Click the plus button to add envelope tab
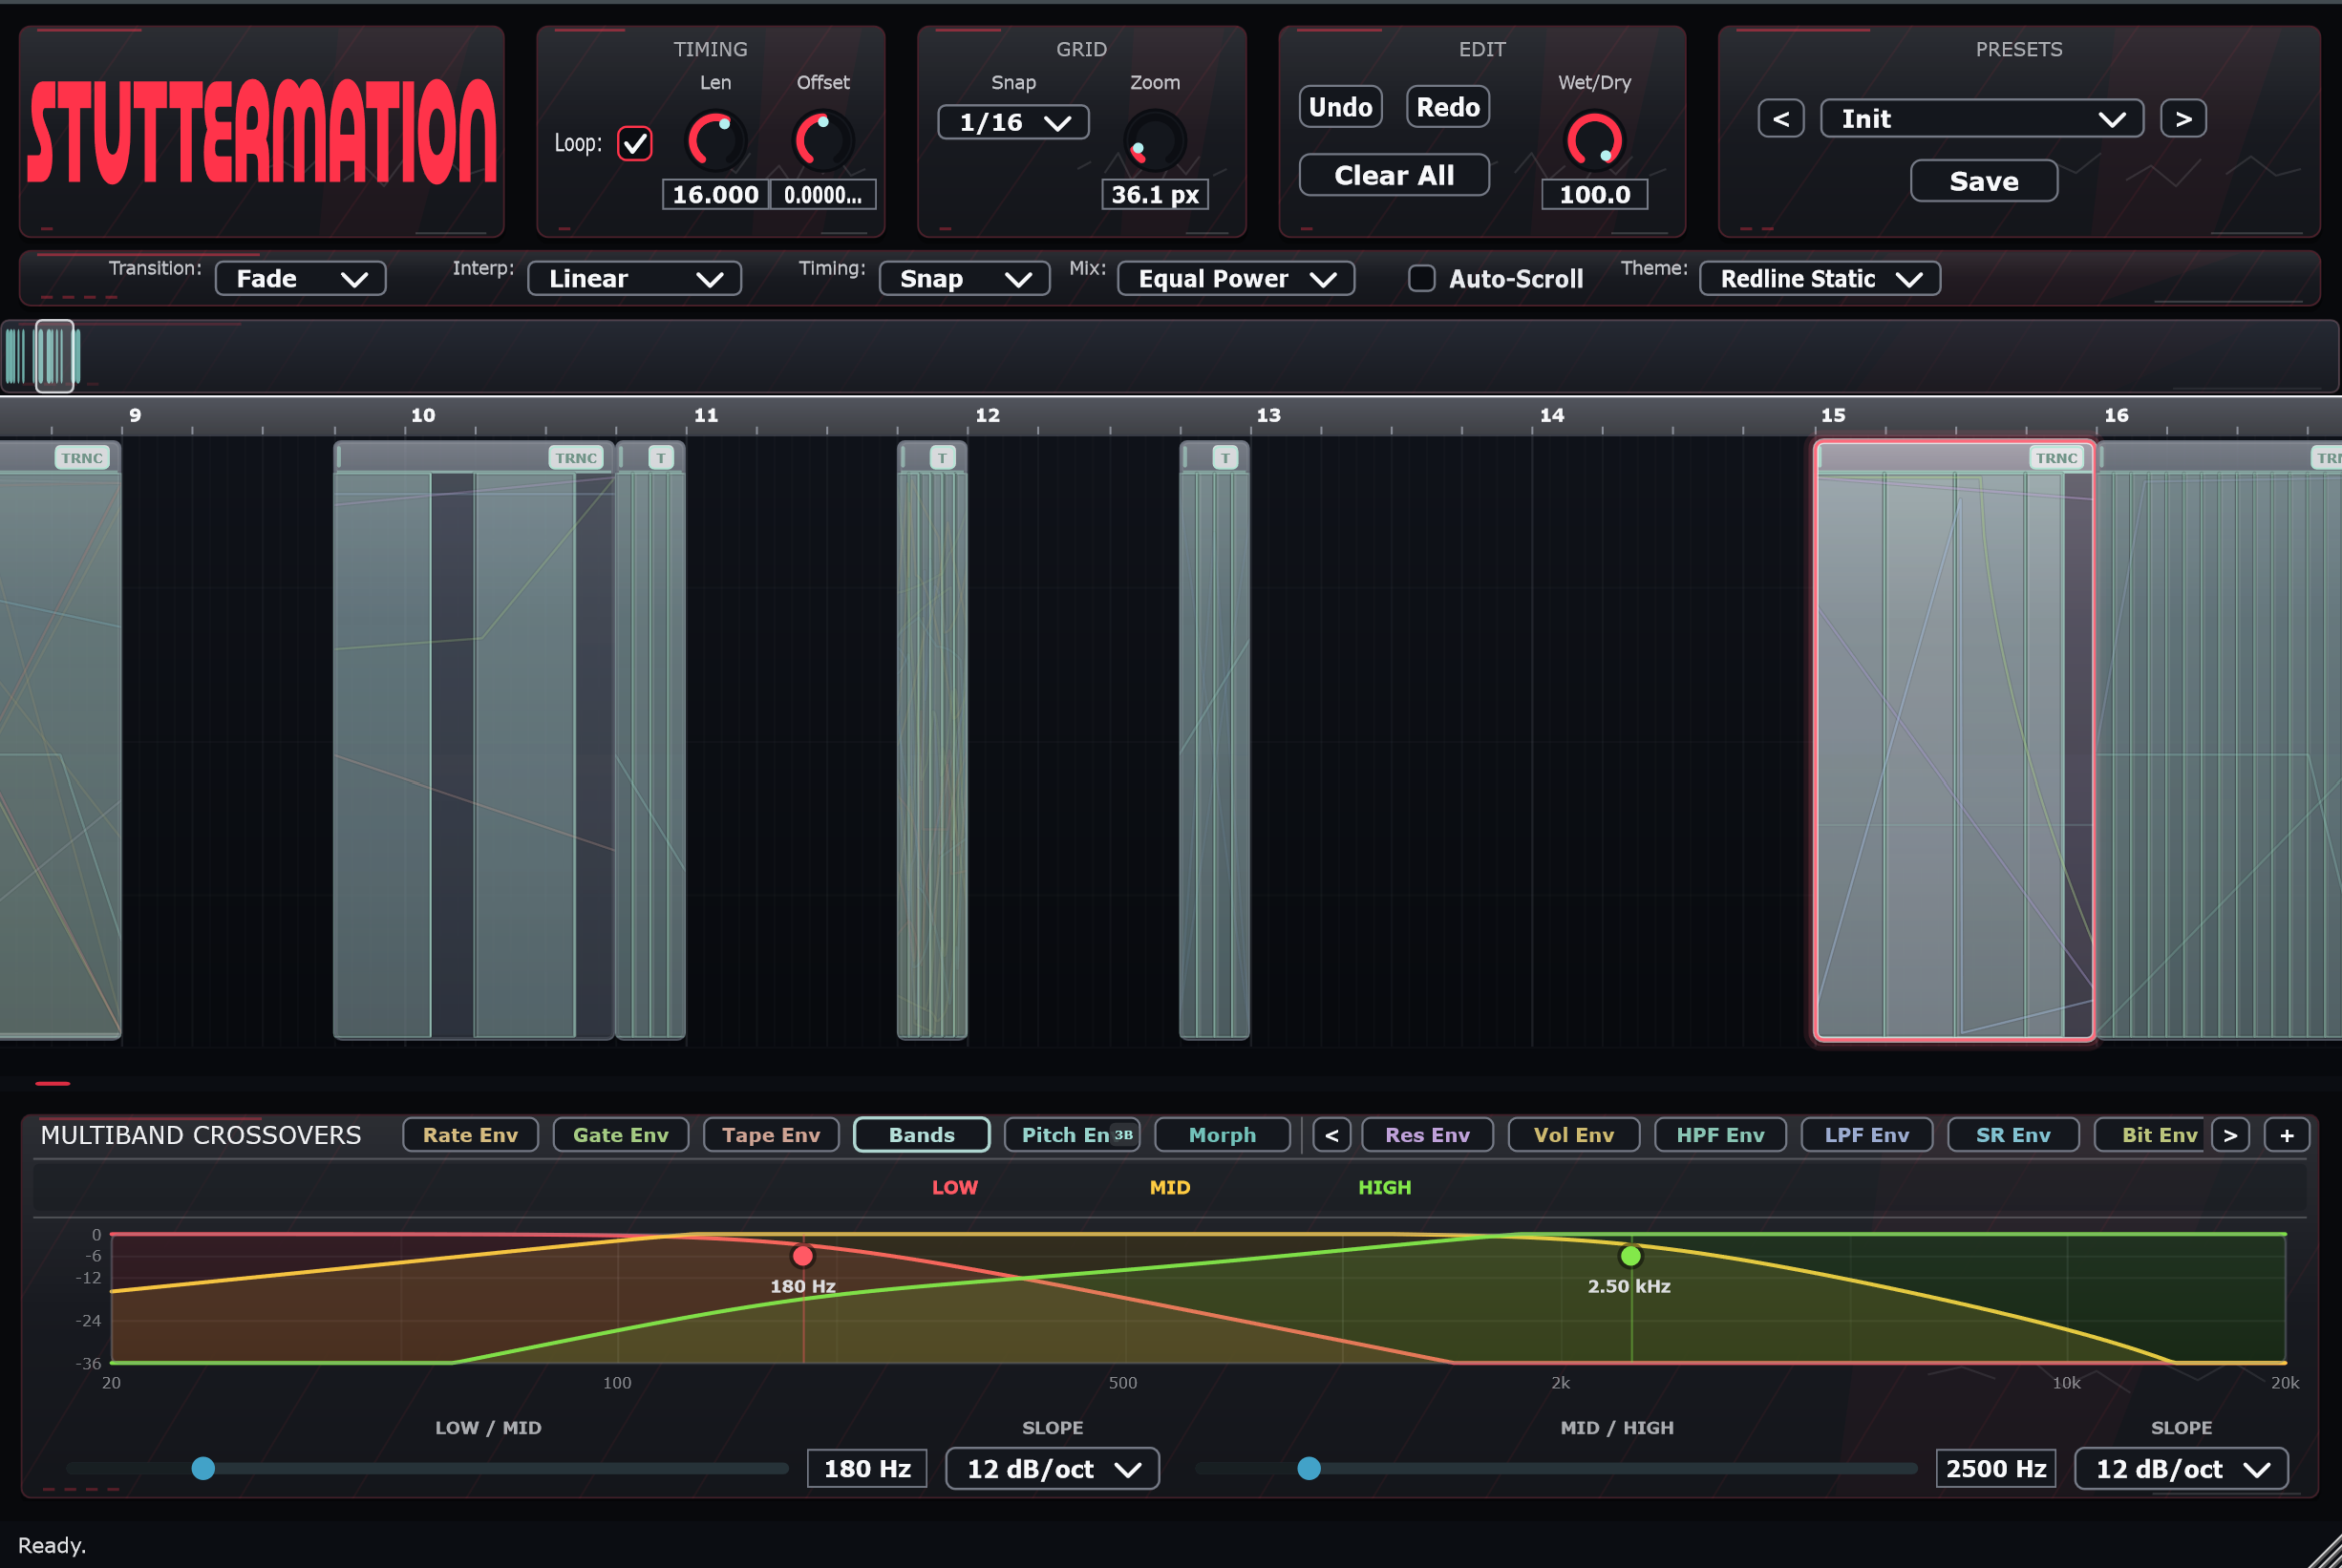The width and height of the screenshot is (2342, 1568). tap(2287, 1135)
